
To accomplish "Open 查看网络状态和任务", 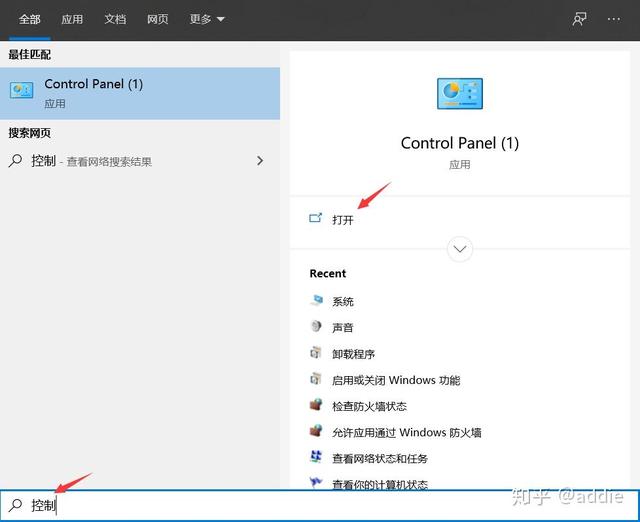I will point(380,458).
